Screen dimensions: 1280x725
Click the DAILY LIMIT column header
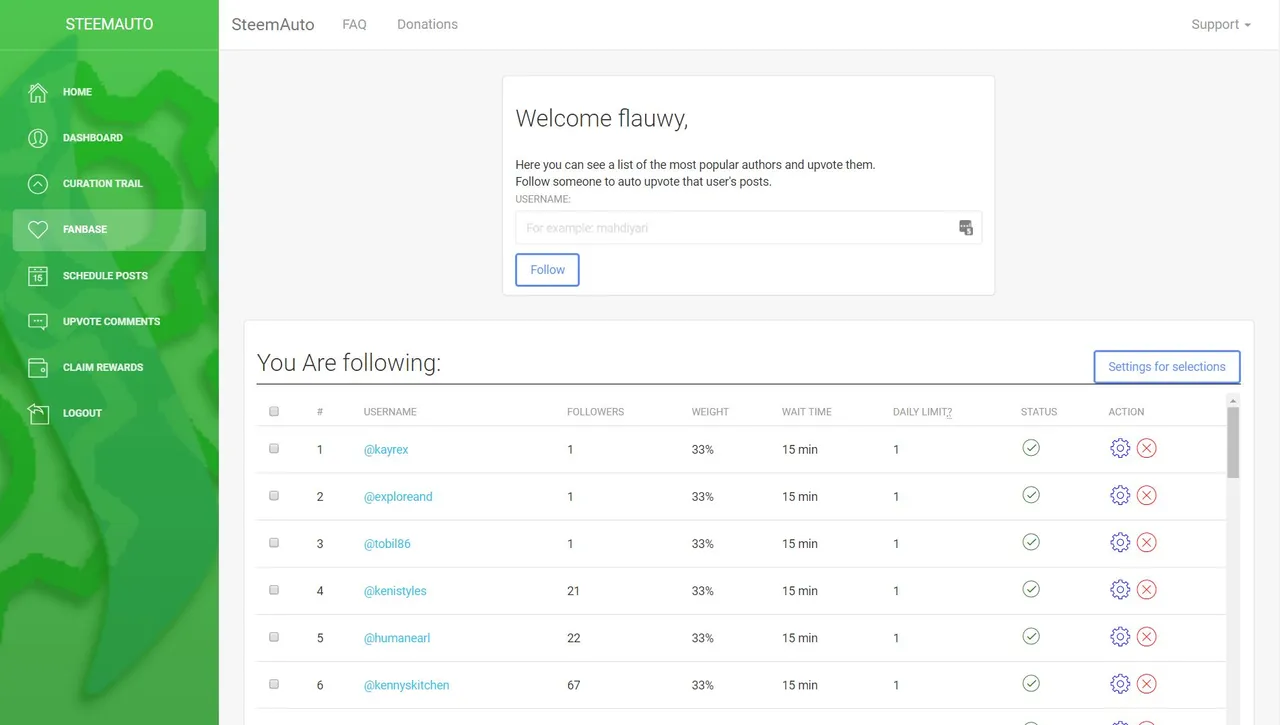tap(922, 412)
